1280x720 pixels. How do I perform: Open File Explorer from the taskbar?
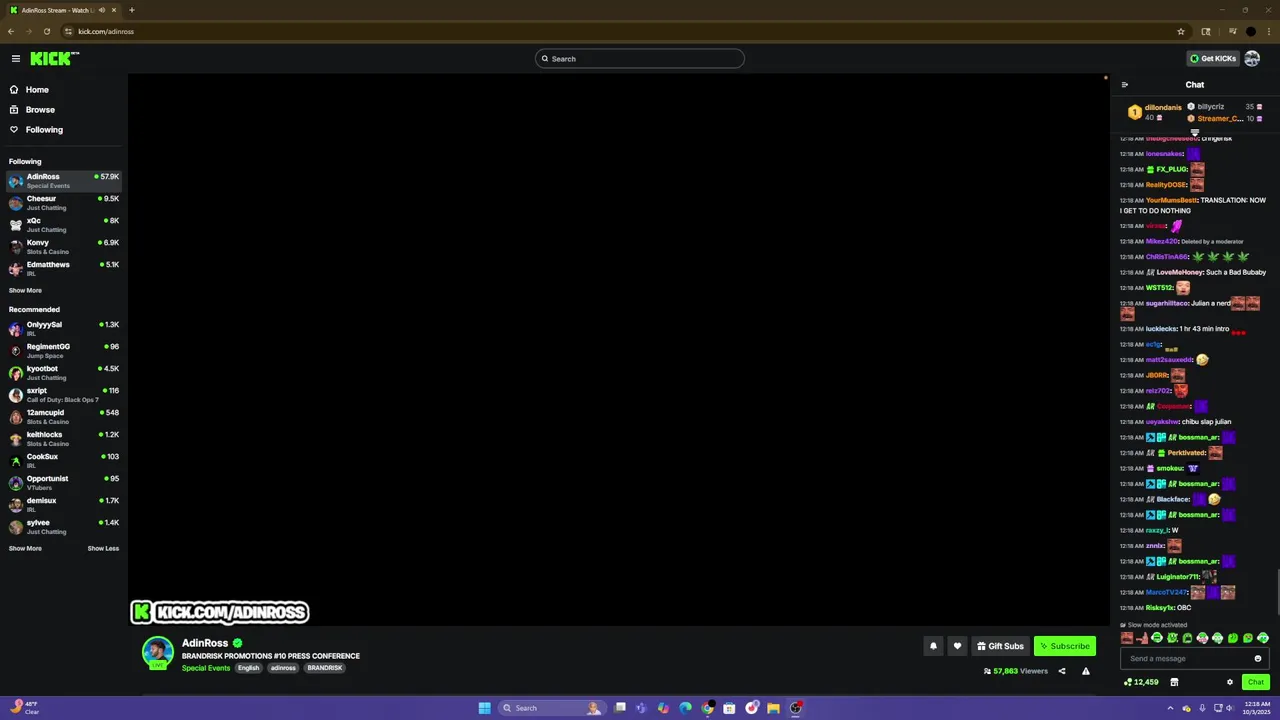click(x=773, y=708)
